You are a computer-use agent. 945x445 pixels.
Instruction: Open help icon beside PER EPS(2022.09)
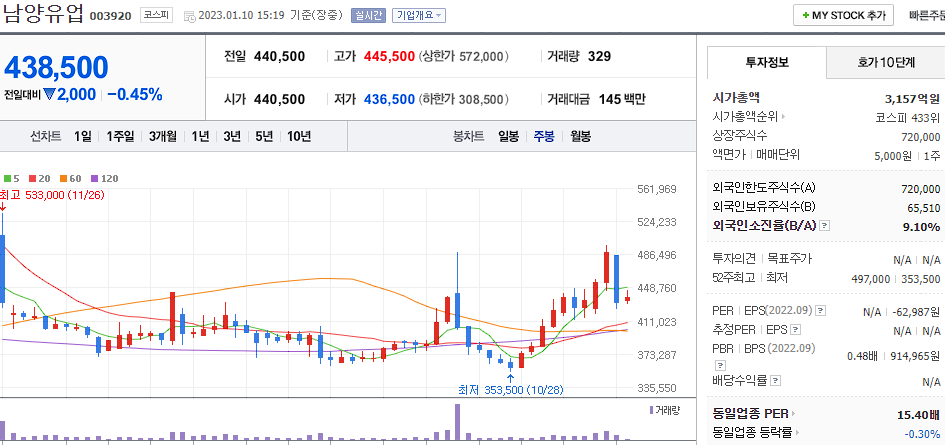(820, 311)
